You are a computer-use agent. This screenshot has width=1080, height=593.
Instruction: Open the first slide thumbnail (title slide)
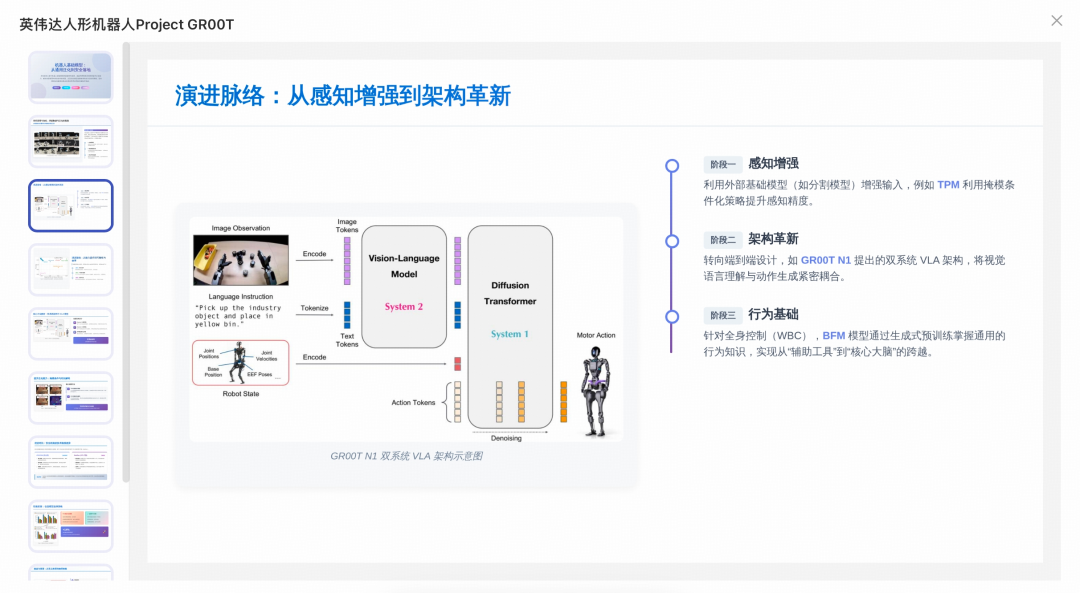(71, 77)
